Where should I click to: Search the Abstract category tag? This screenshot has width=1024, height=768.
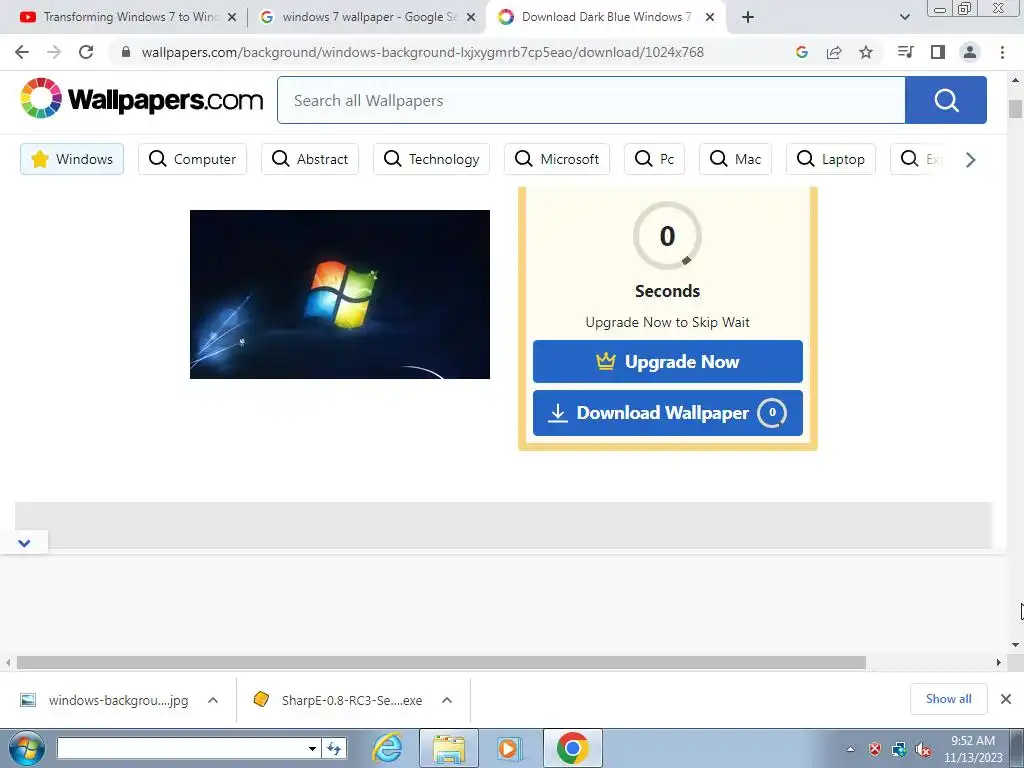click(310, 159)
